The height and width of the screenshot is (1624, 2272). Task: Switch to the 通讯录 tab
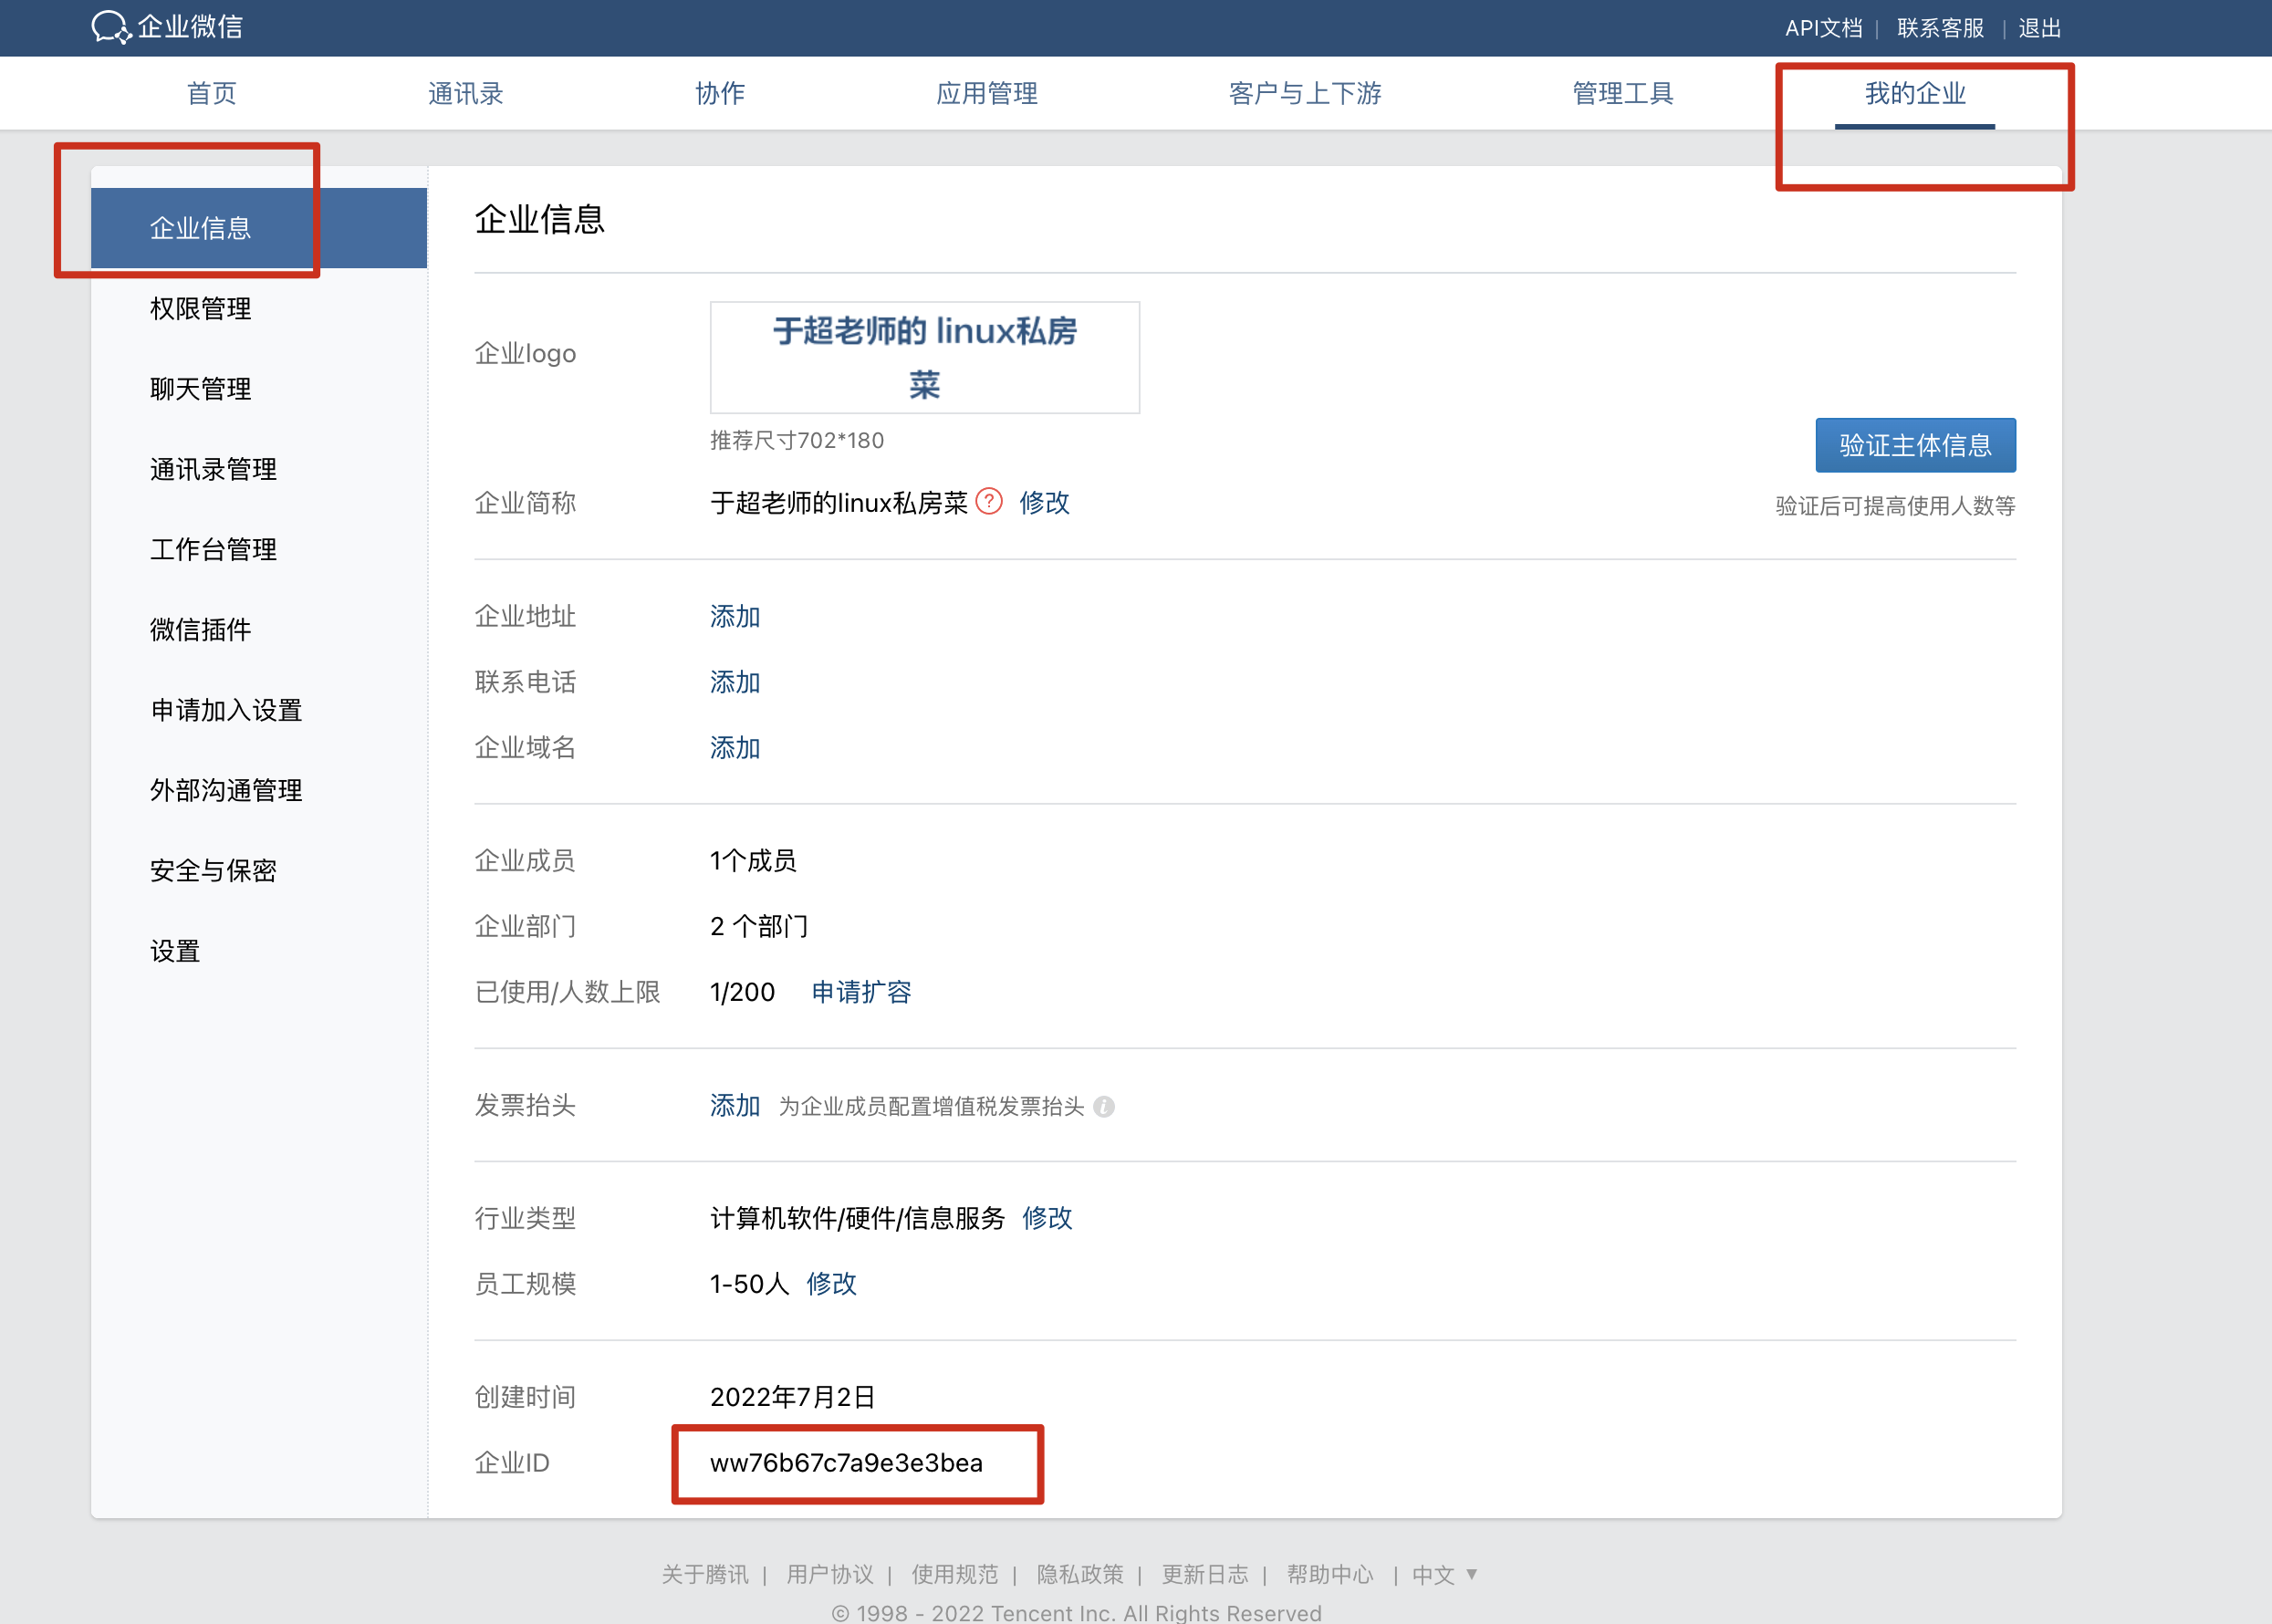pyautogui.click(x=465, y=93)
